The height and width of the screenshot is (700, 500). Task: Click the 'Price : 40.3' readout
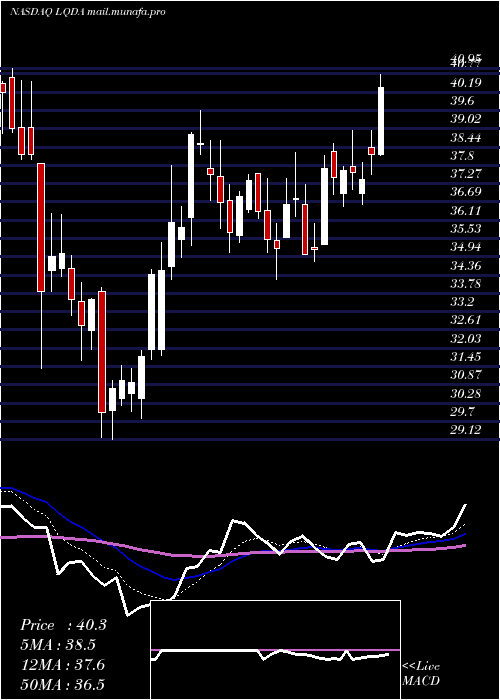(63, 625)
